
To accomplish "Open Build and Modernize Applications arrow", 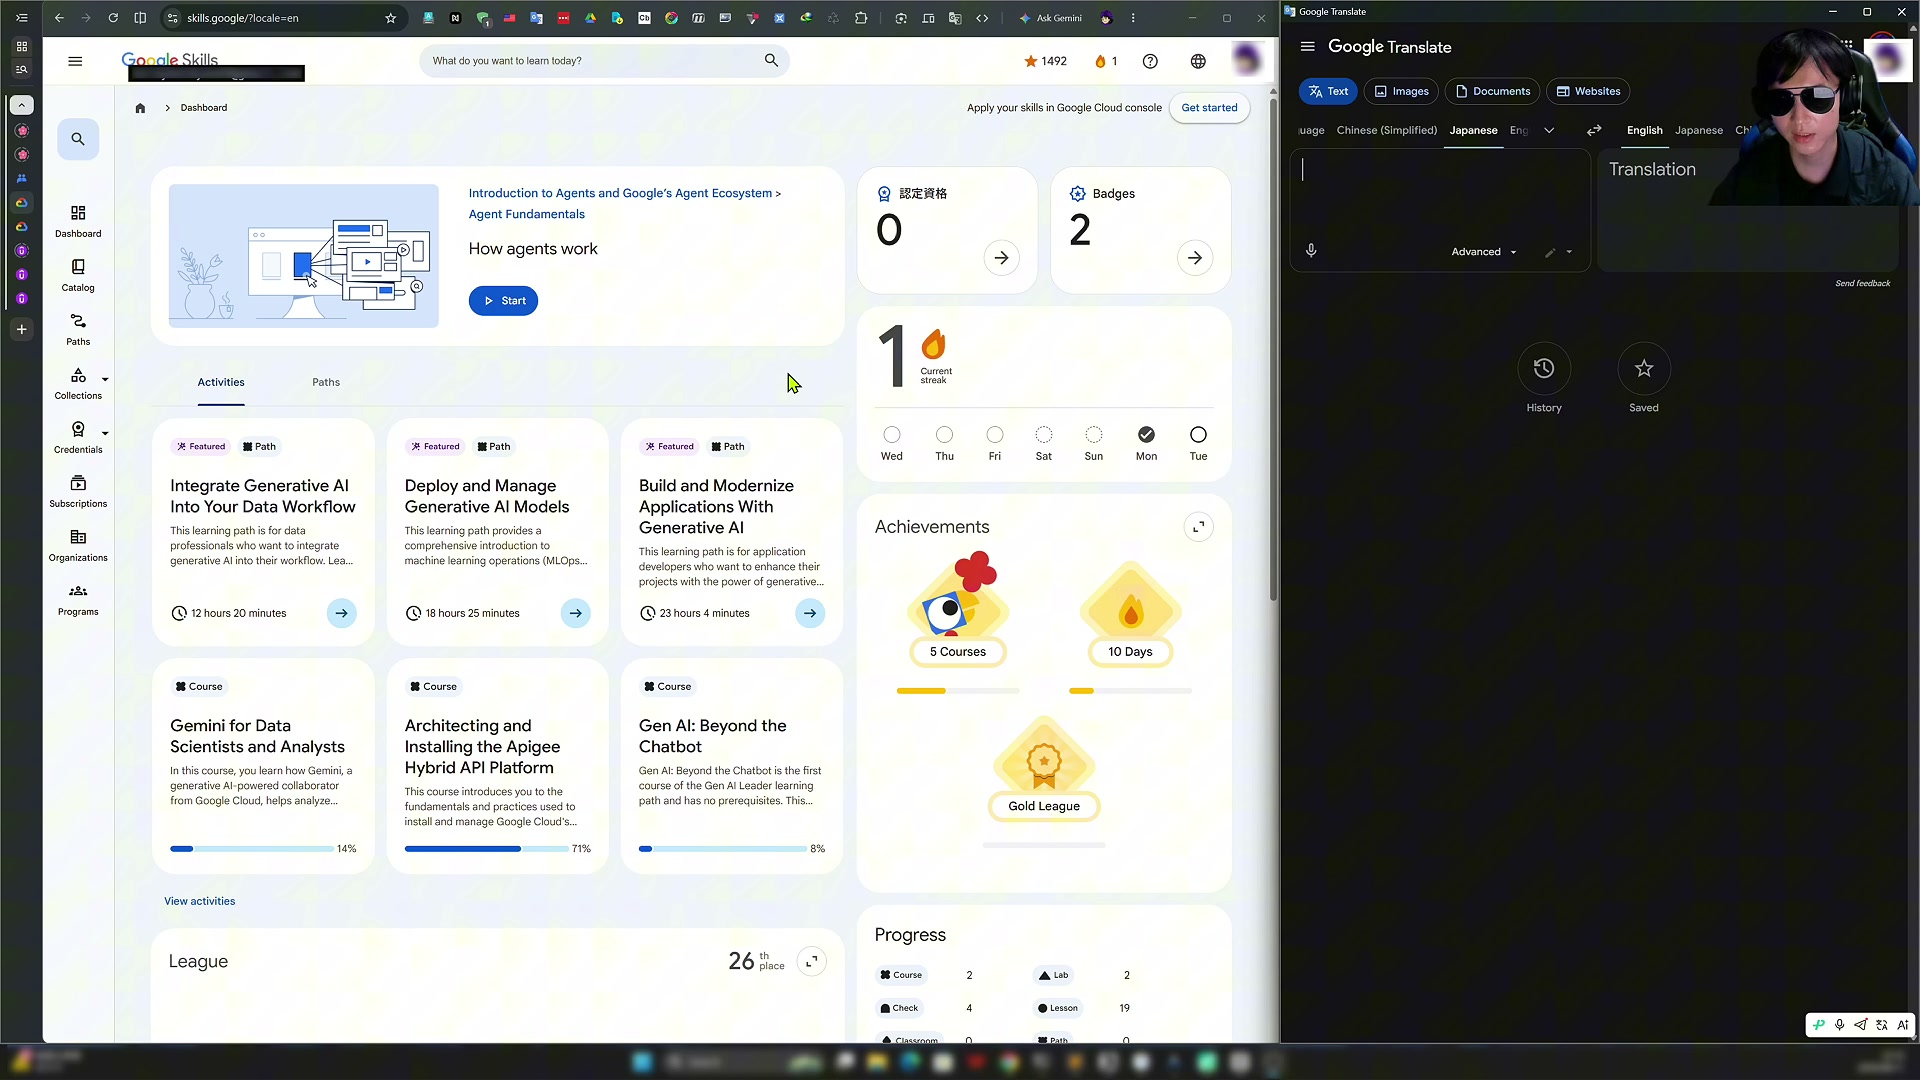I will point(810,613).
